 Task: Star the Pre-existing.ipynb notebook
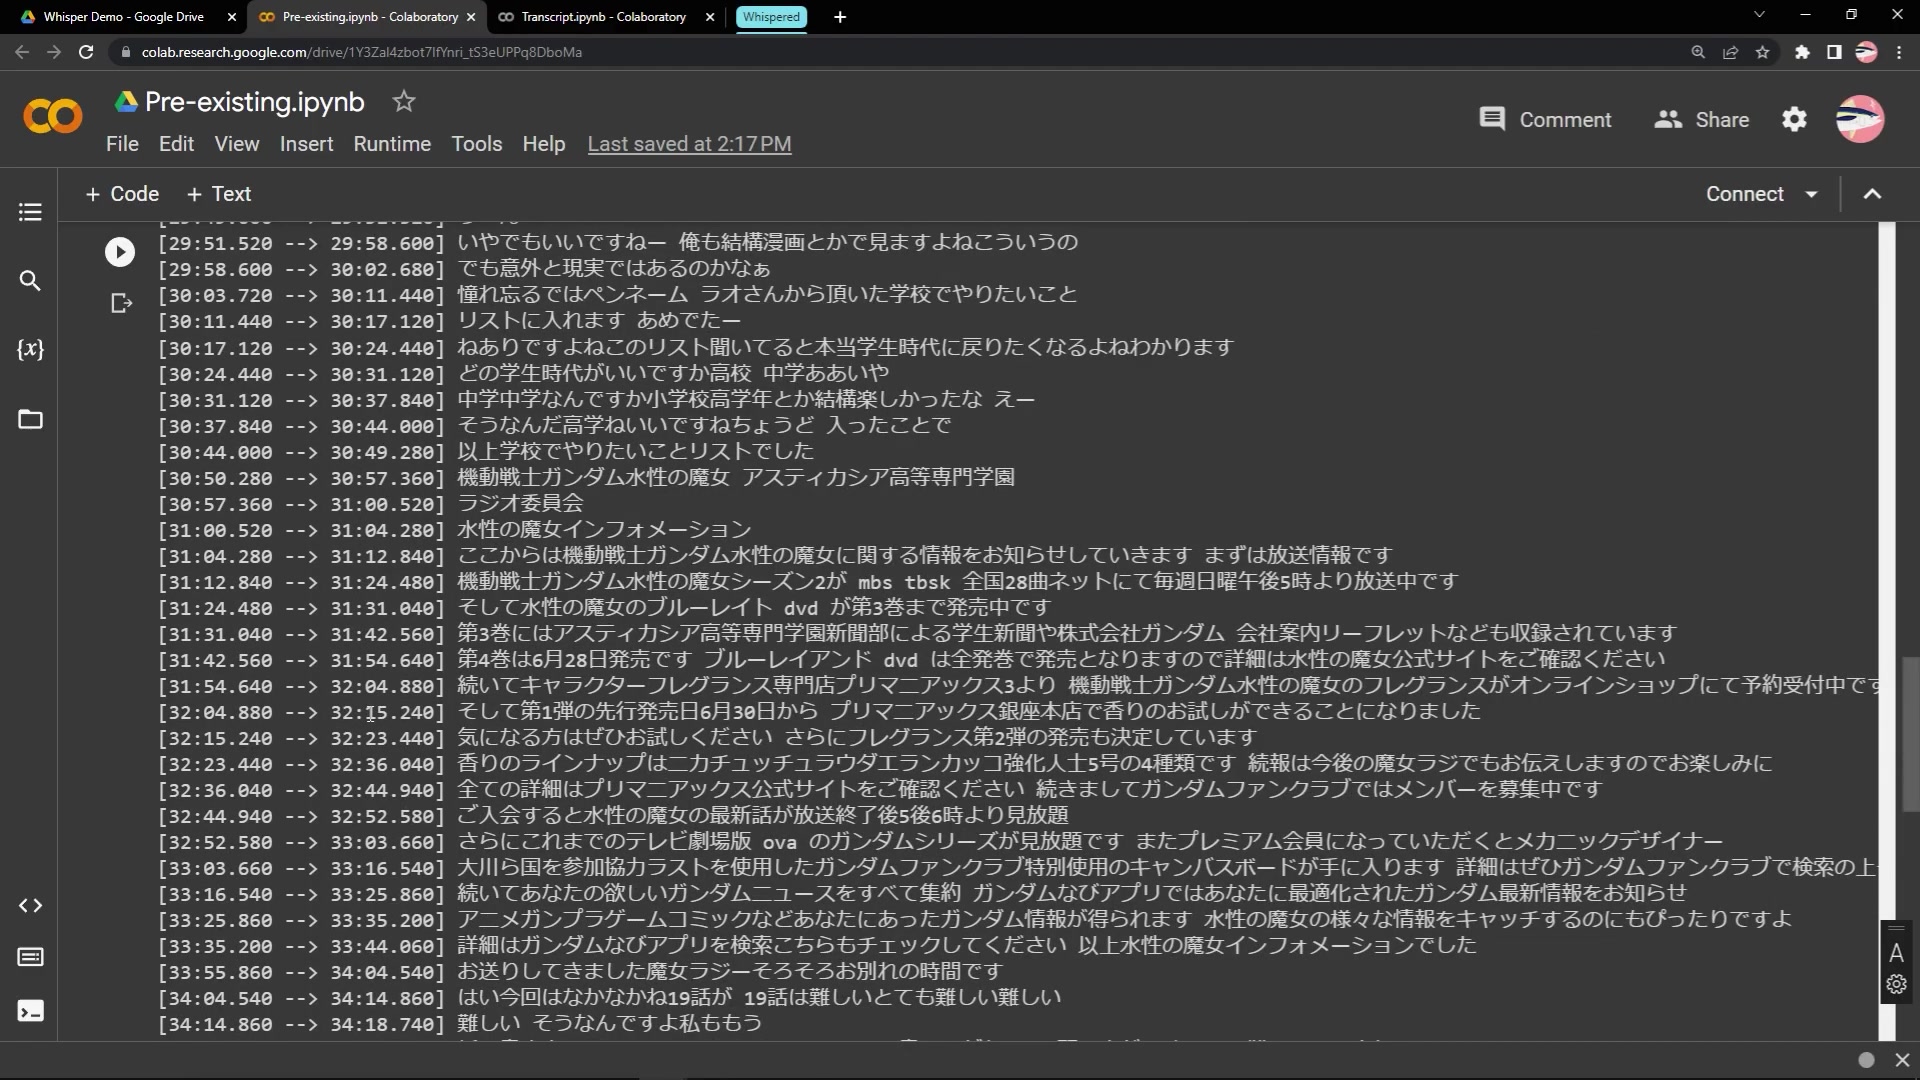404,101
